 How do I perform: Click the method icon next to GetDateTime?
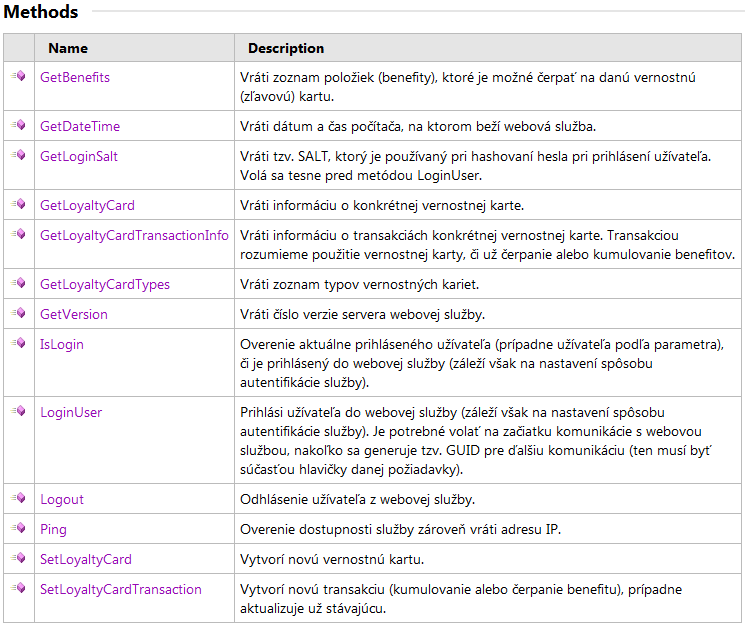(x=18, y=126)
